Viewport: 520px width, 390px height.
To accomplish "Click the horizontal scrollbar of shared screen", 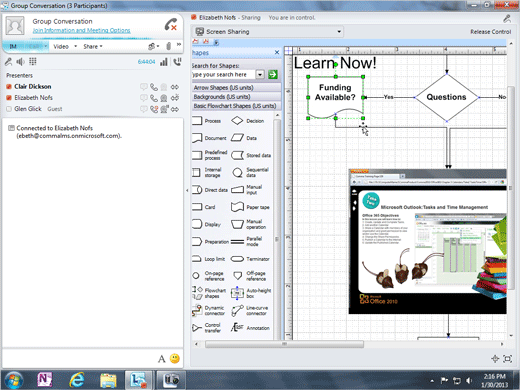I will 284,344.
